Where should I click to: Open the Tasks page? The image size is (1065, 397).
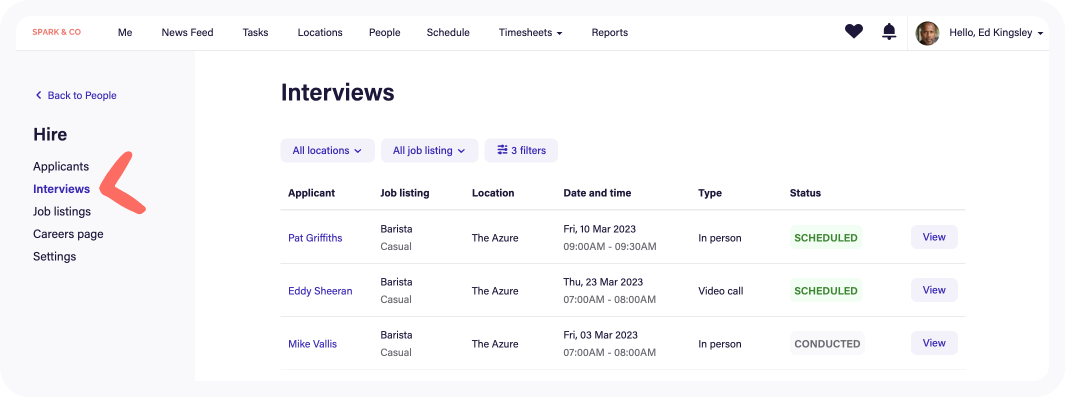point(255,33)
